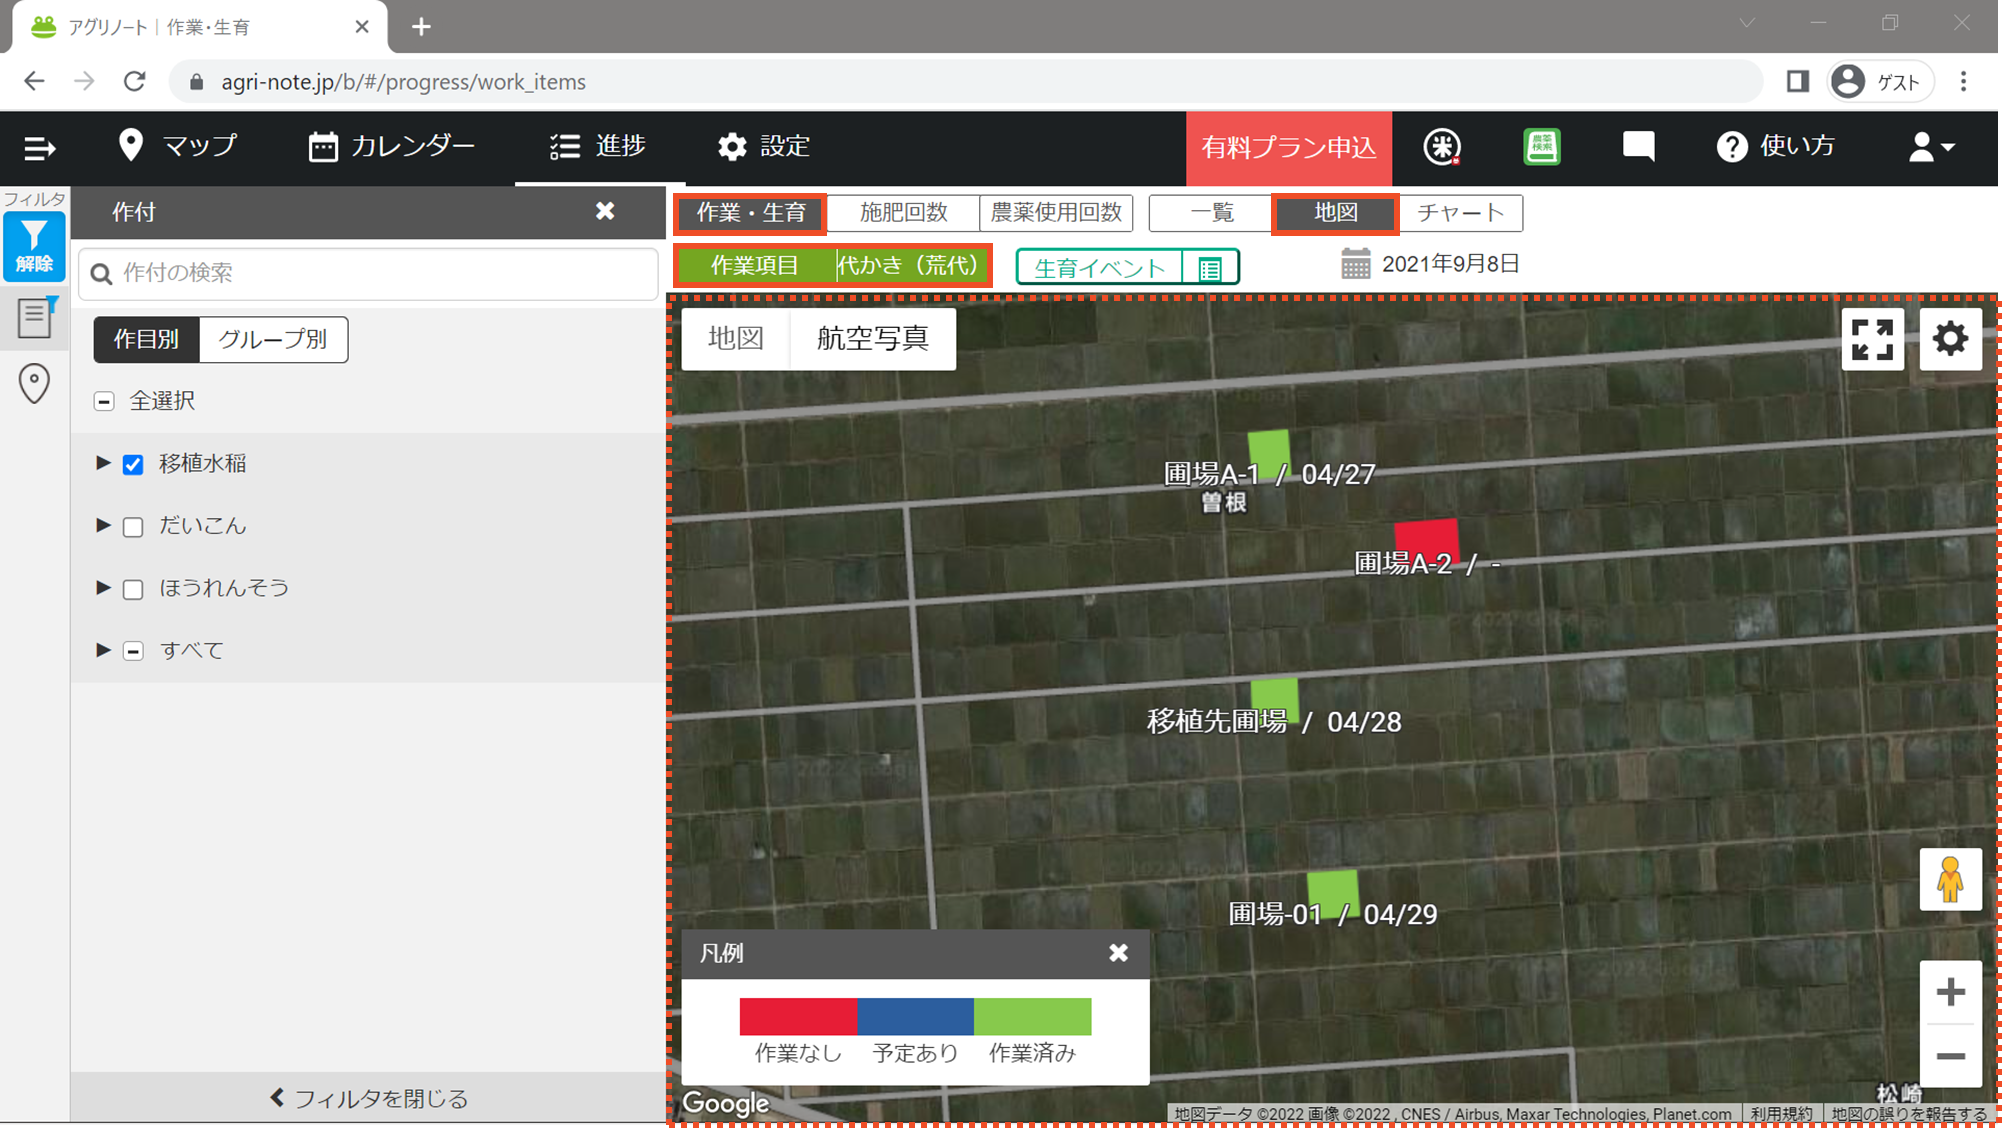Expand the すべて tree arrow

point(103,650)
